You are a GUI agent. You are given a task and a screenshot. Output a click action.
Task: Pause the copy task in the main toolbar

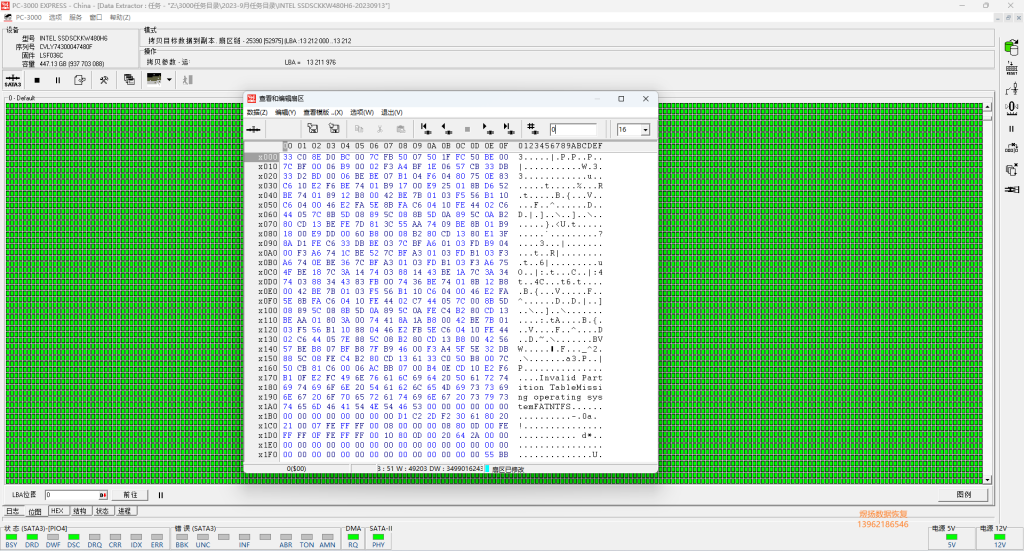pos(57,80)
